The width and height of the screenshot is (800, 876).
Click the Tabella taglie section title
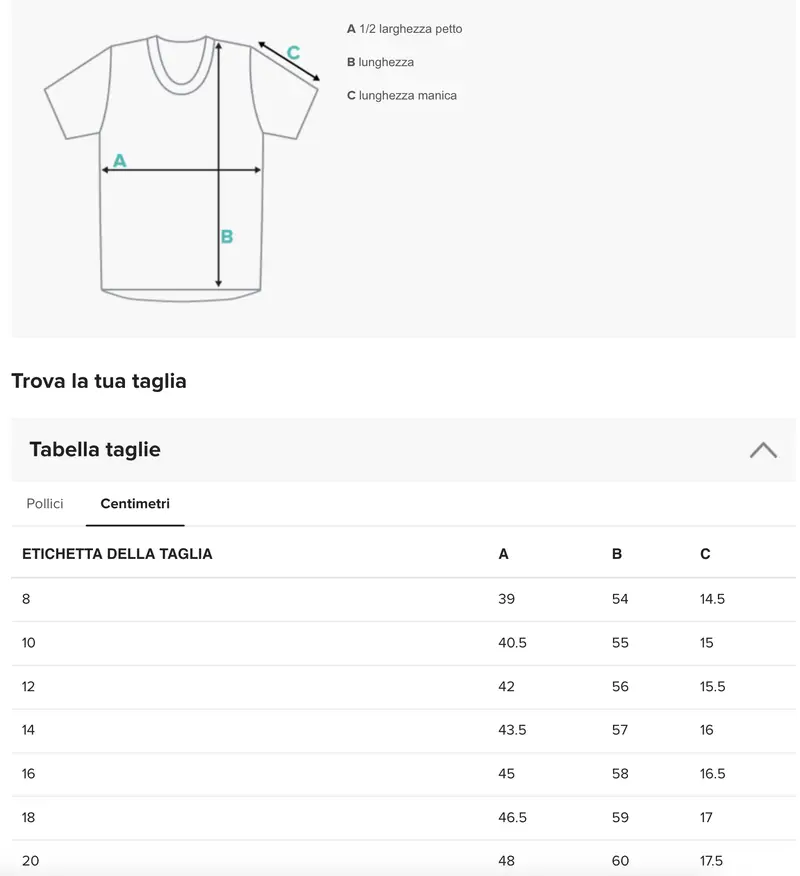(x=95, y=450)
